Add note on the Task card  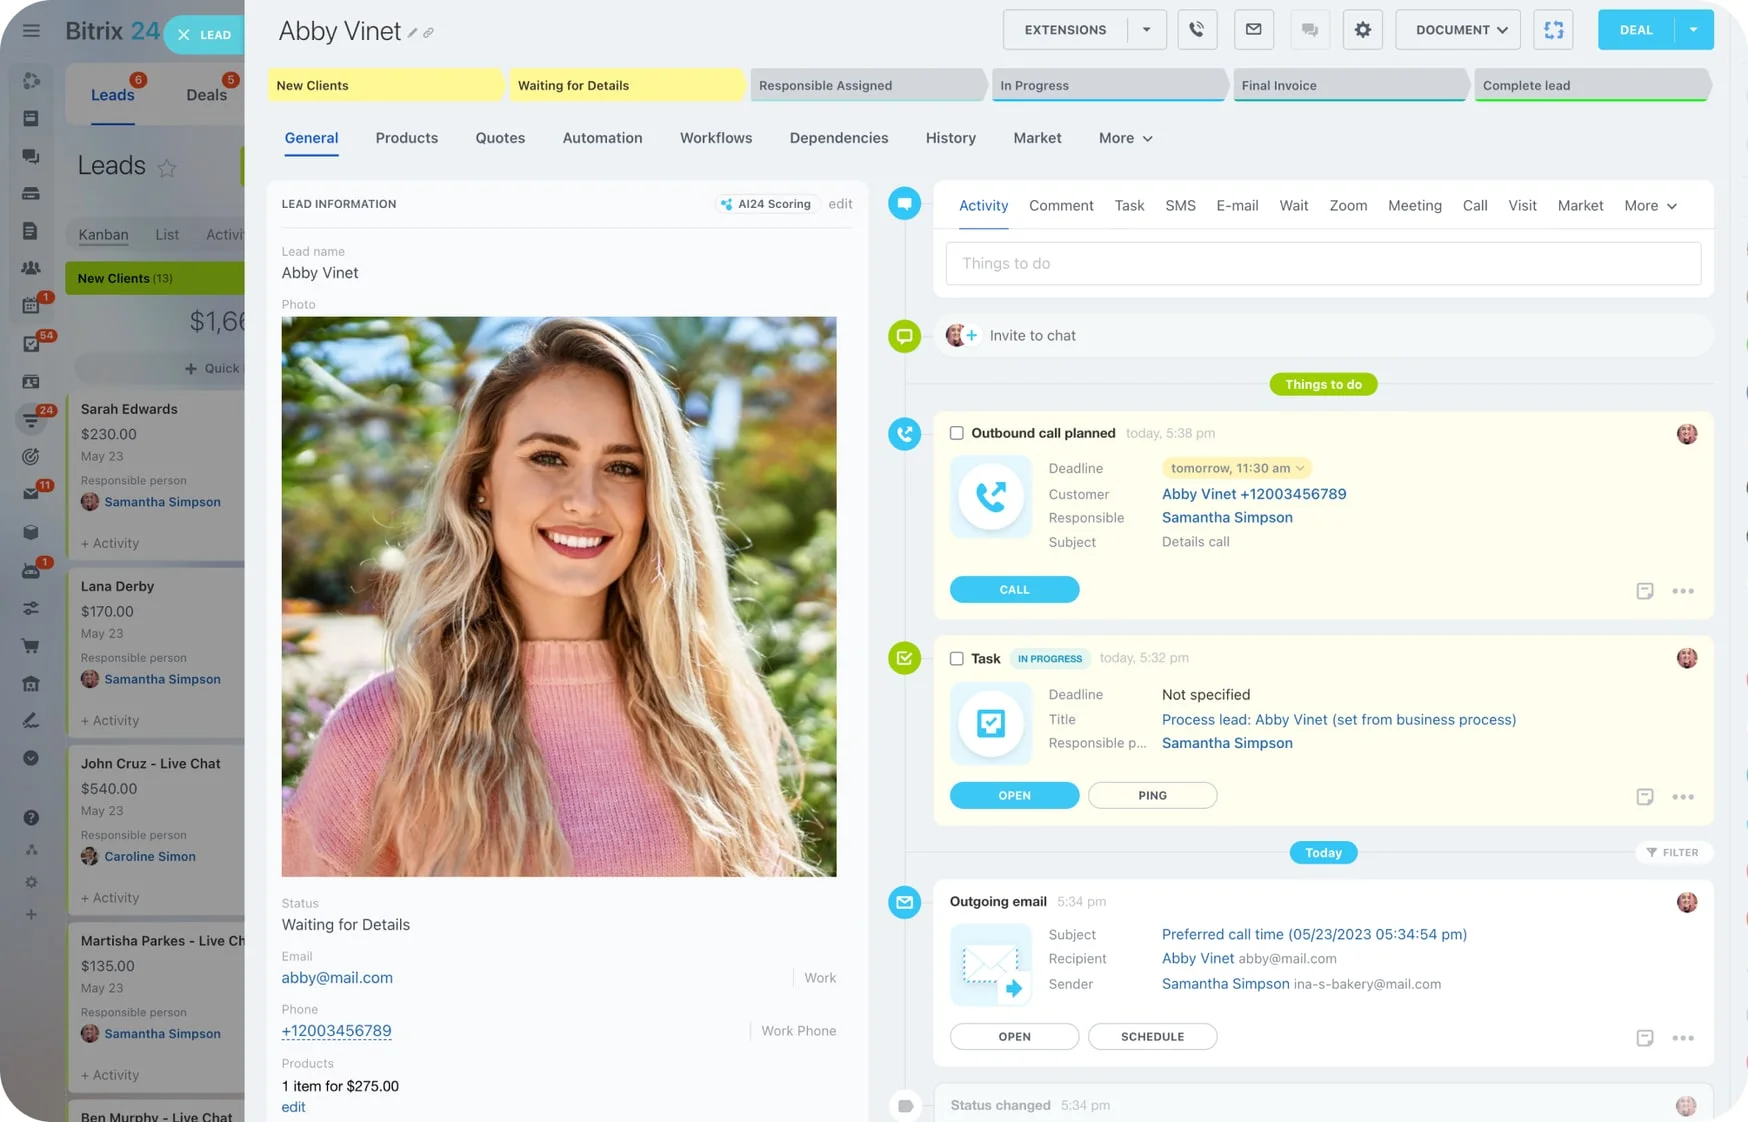[x=1644, y=797]
